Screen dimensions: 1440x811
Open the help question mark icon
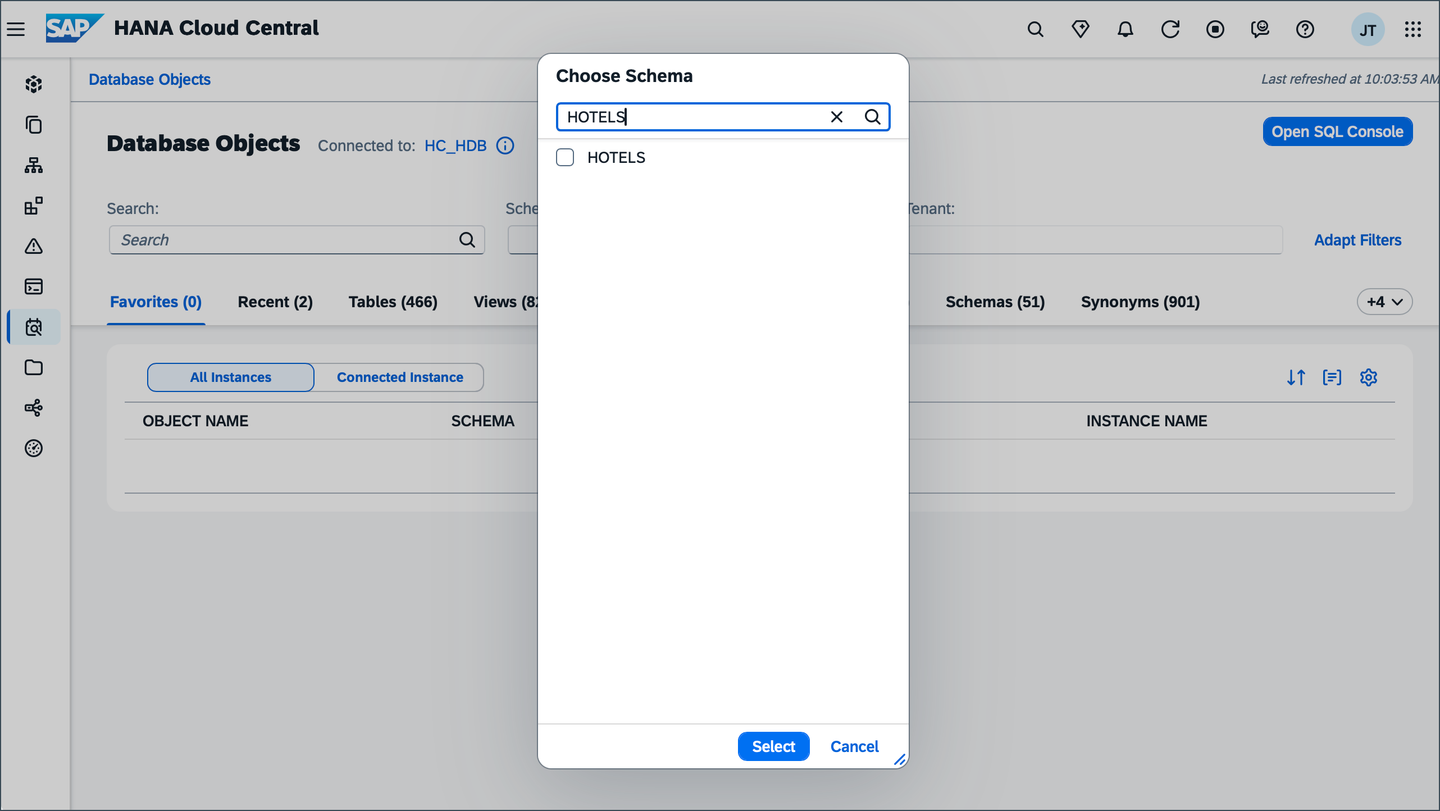coord(1305,29)
